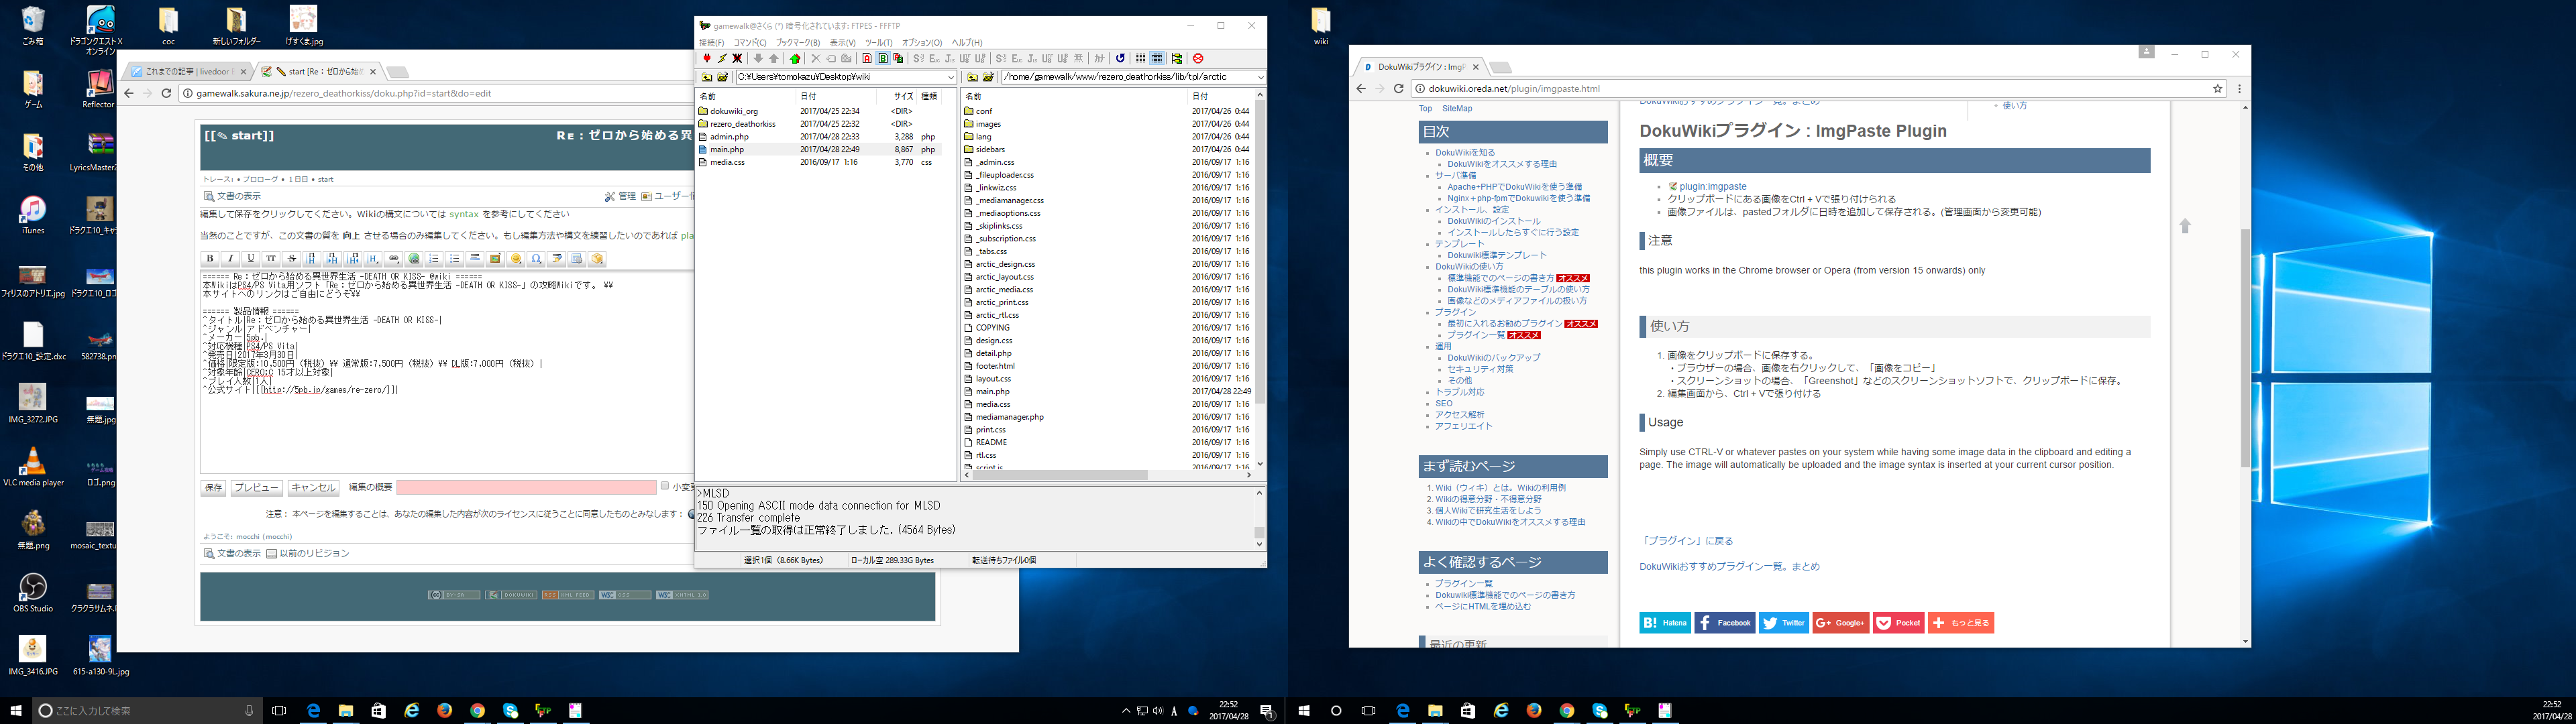The height and width of the screenshot is (724, 2576).
Task: Open smiley picker in DokuWiki editor toolbar
Action: pyautogui.click(x=516, y=259)
